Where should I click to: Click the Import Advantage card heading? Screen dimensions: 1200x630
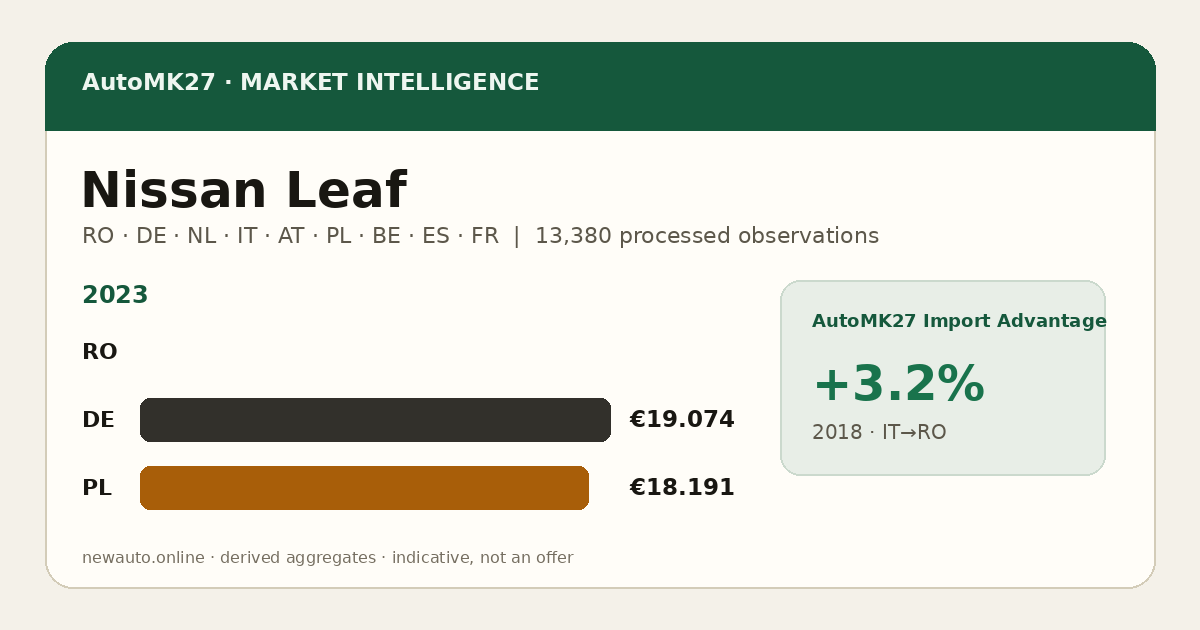(x=959, y=321)
